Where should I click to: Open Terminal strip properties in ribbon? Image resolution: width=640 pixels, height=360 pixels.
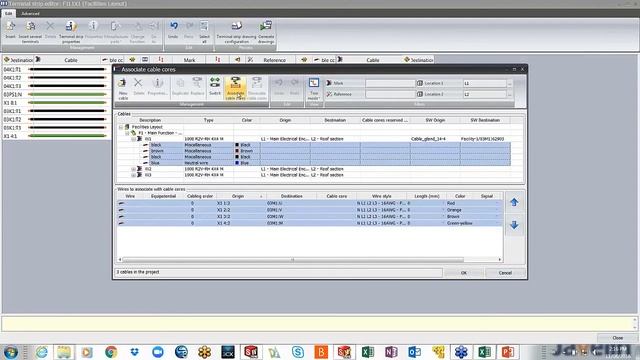pos(71,32)
